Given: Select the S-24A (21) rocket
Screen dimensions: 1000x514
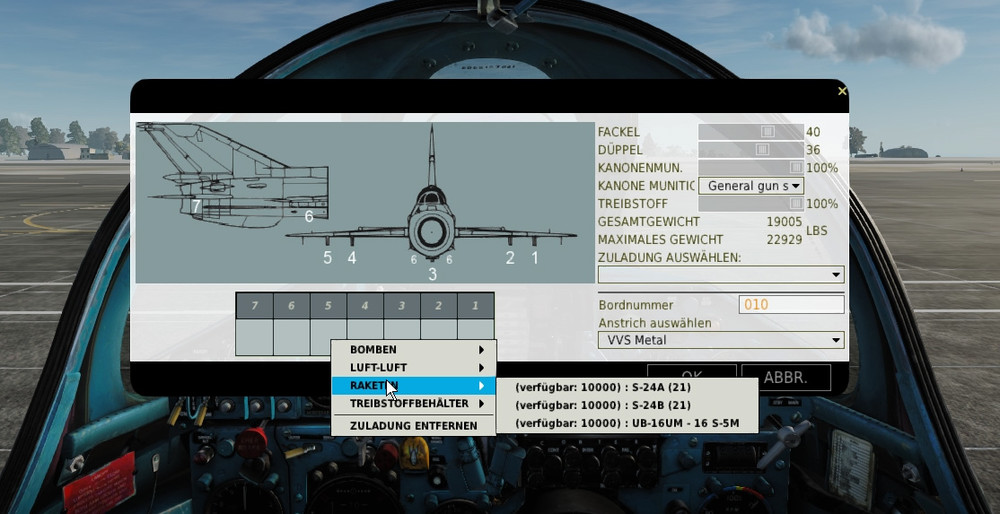Looking at the screenshot, I should [627, 387].
